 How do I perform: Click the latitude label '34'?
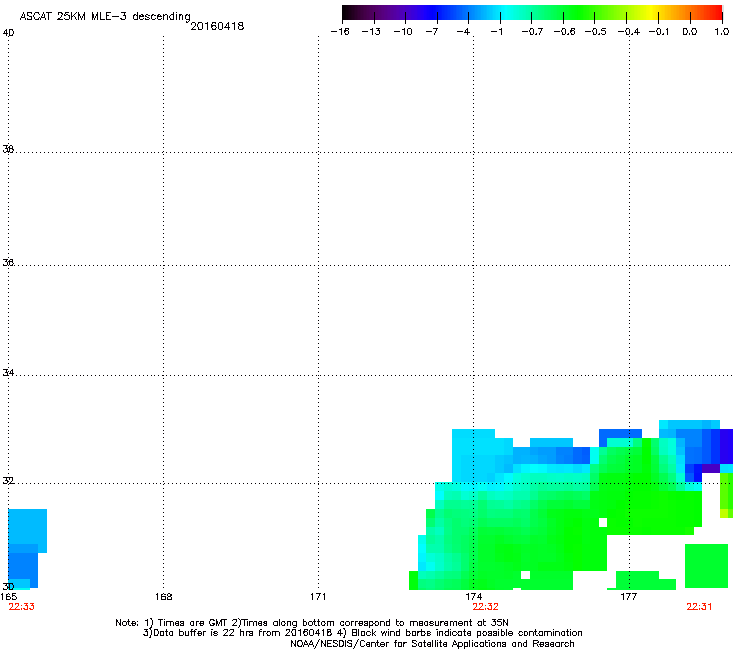pos(8,373)
